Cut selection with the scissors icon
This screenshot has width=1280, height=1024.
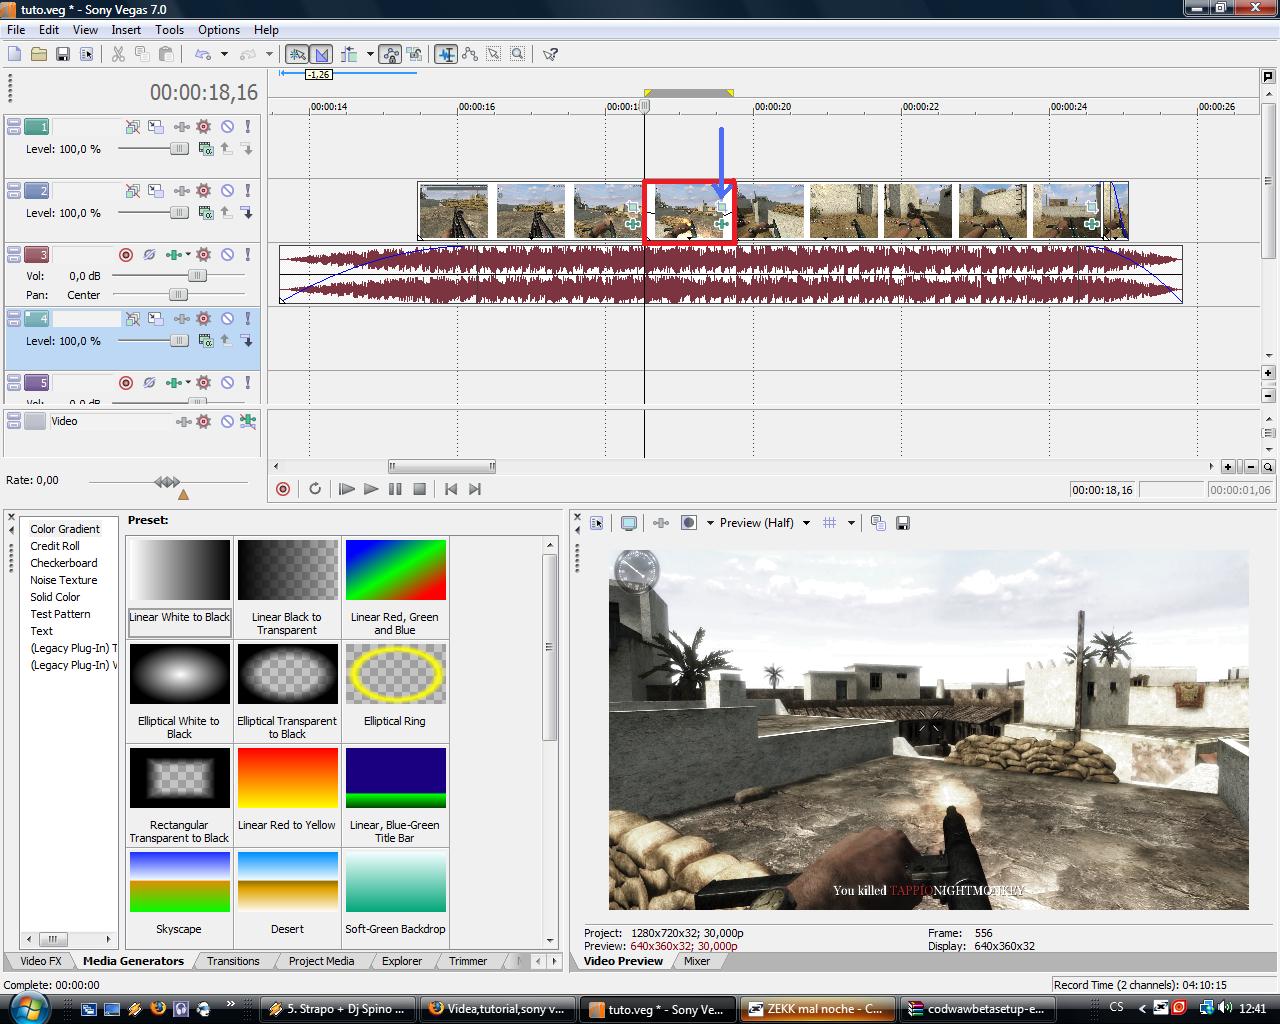point(118,54)
